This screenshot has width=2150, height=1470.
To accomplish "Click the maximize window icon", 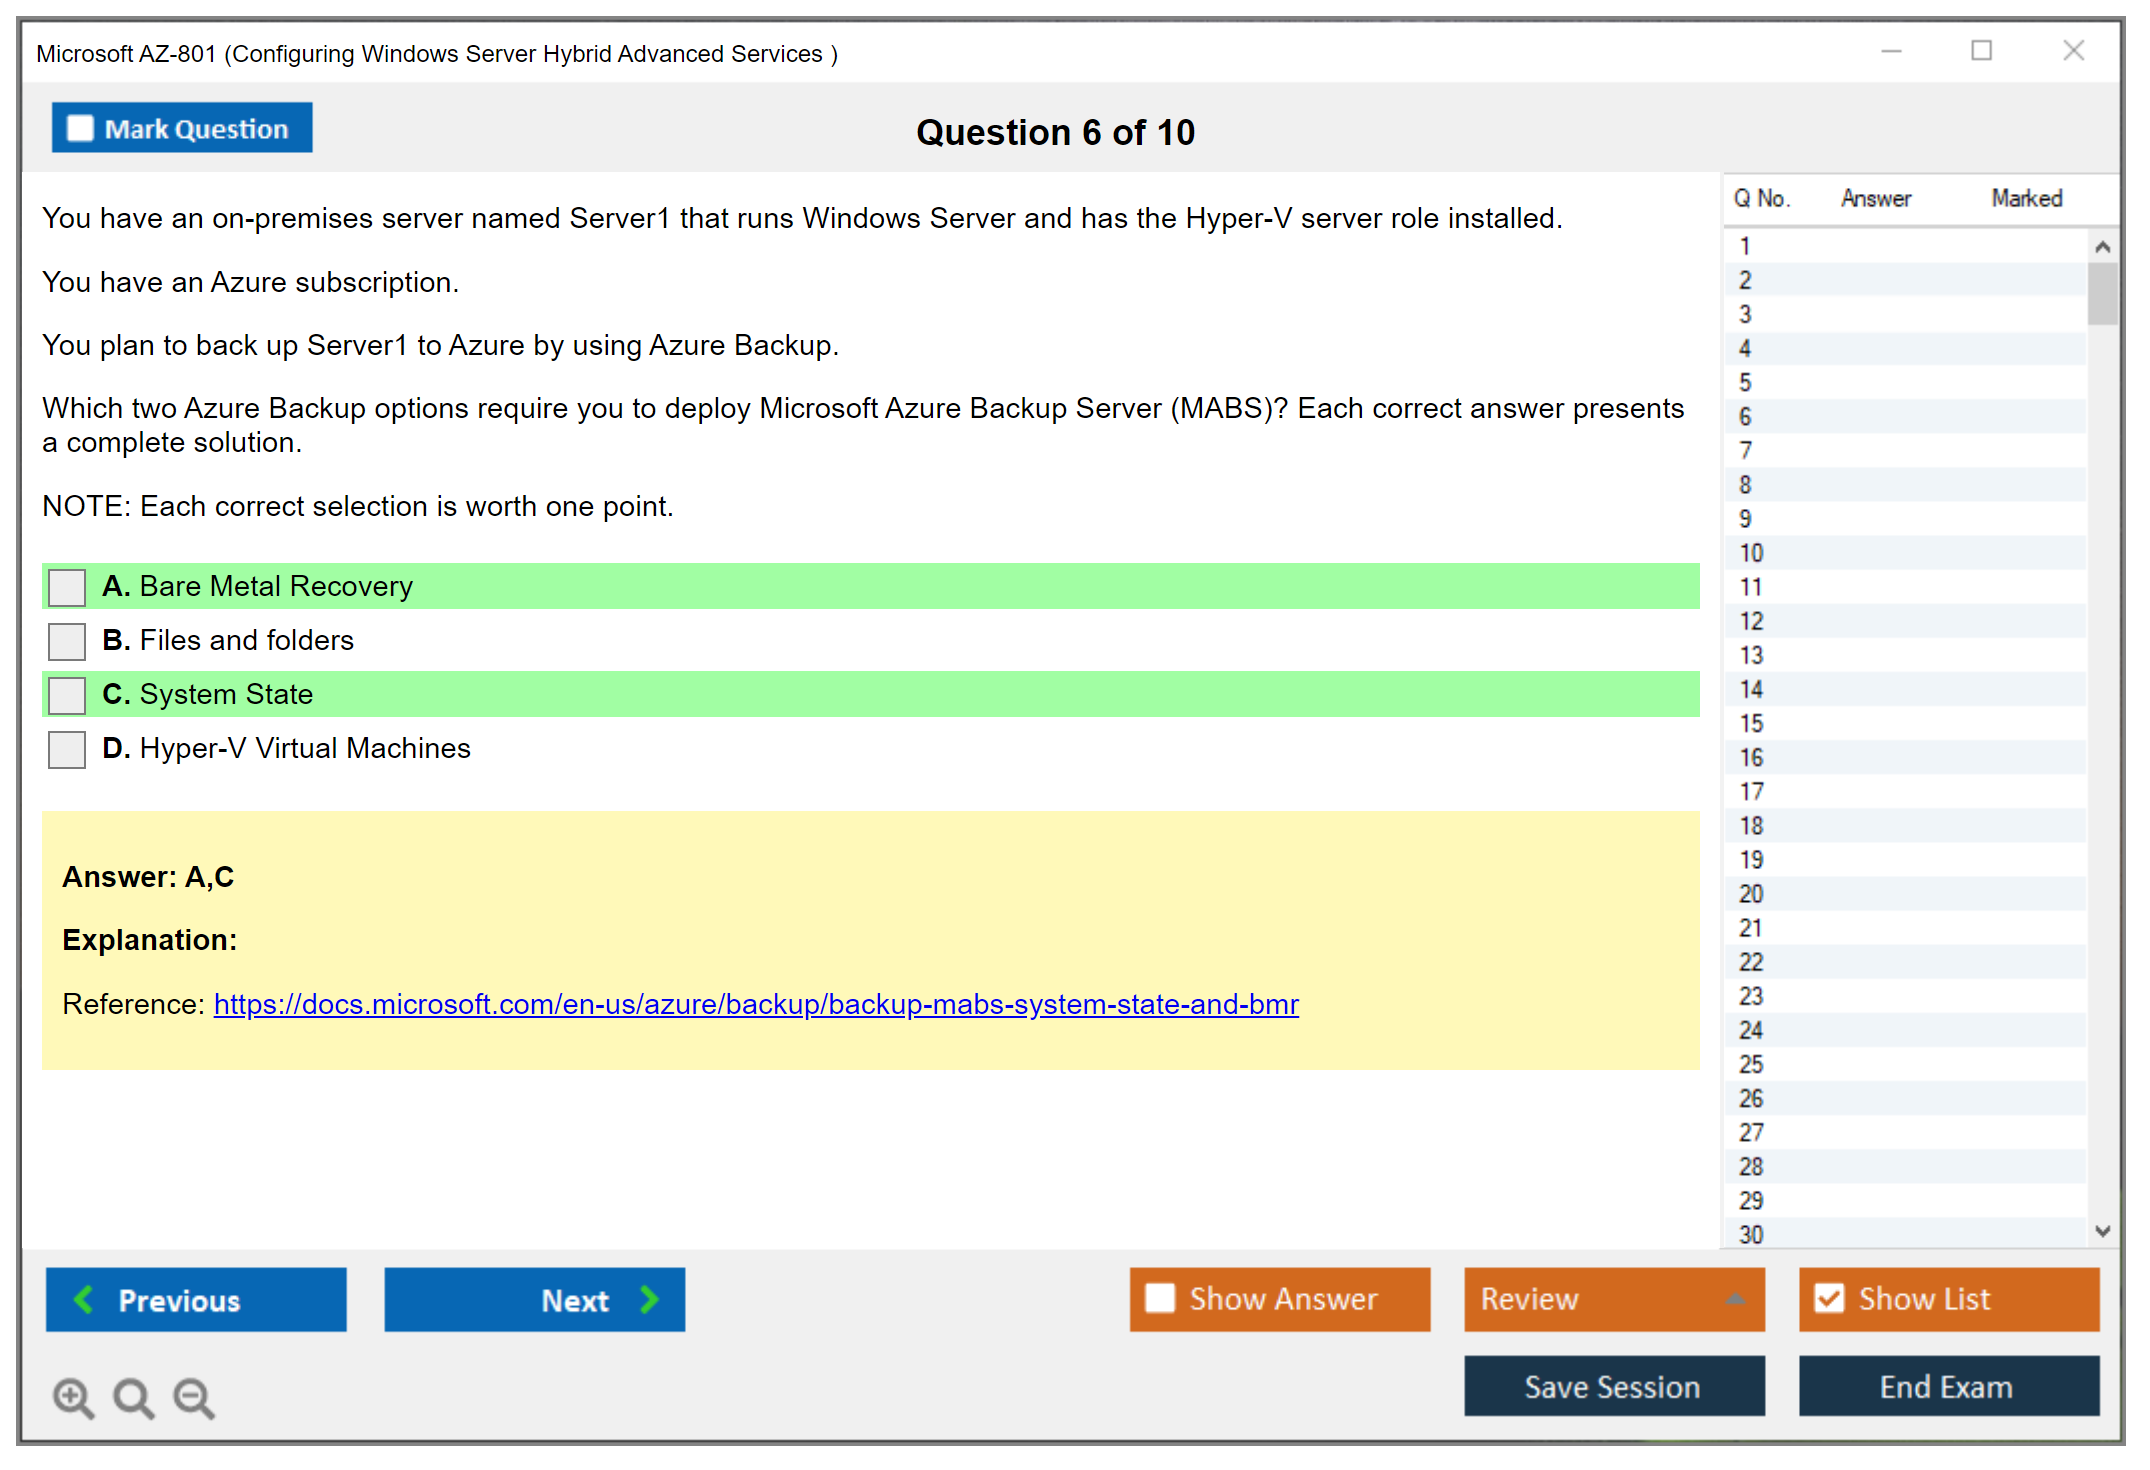I will [x=1981, y=51].
